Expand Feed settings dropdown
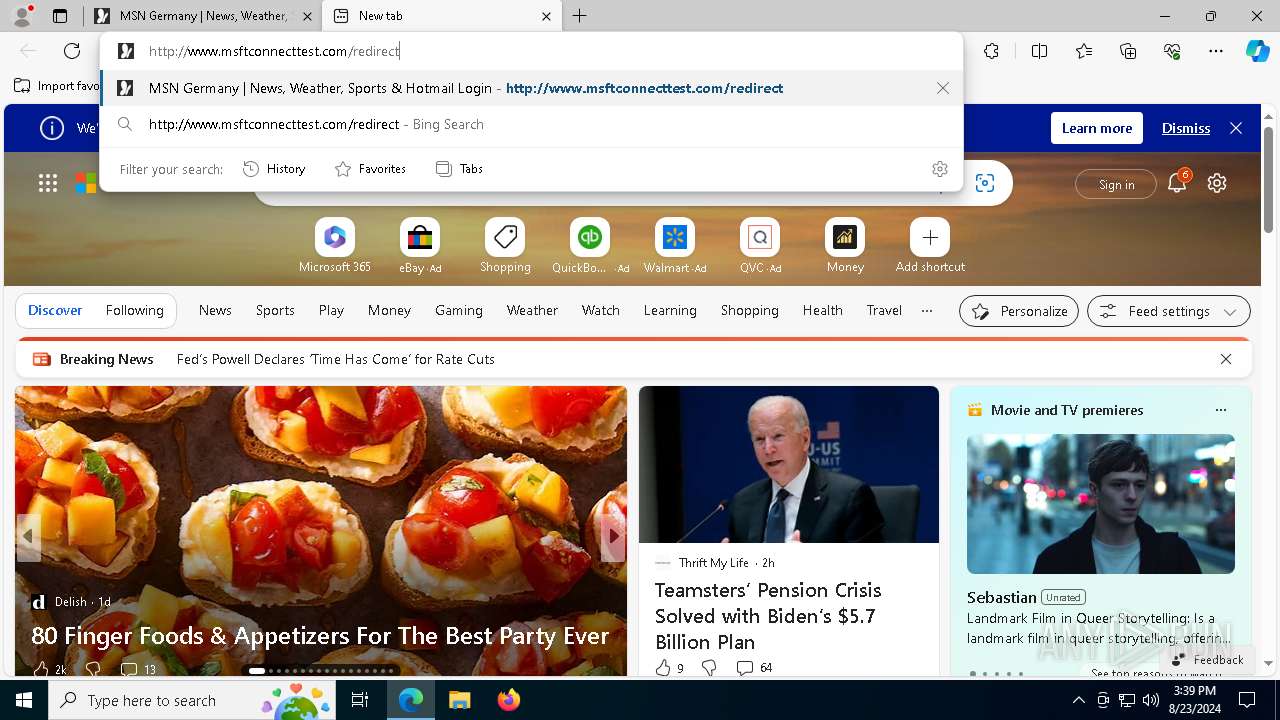The width and height of the screenshot is (1280, 720). coord(1168,311)
